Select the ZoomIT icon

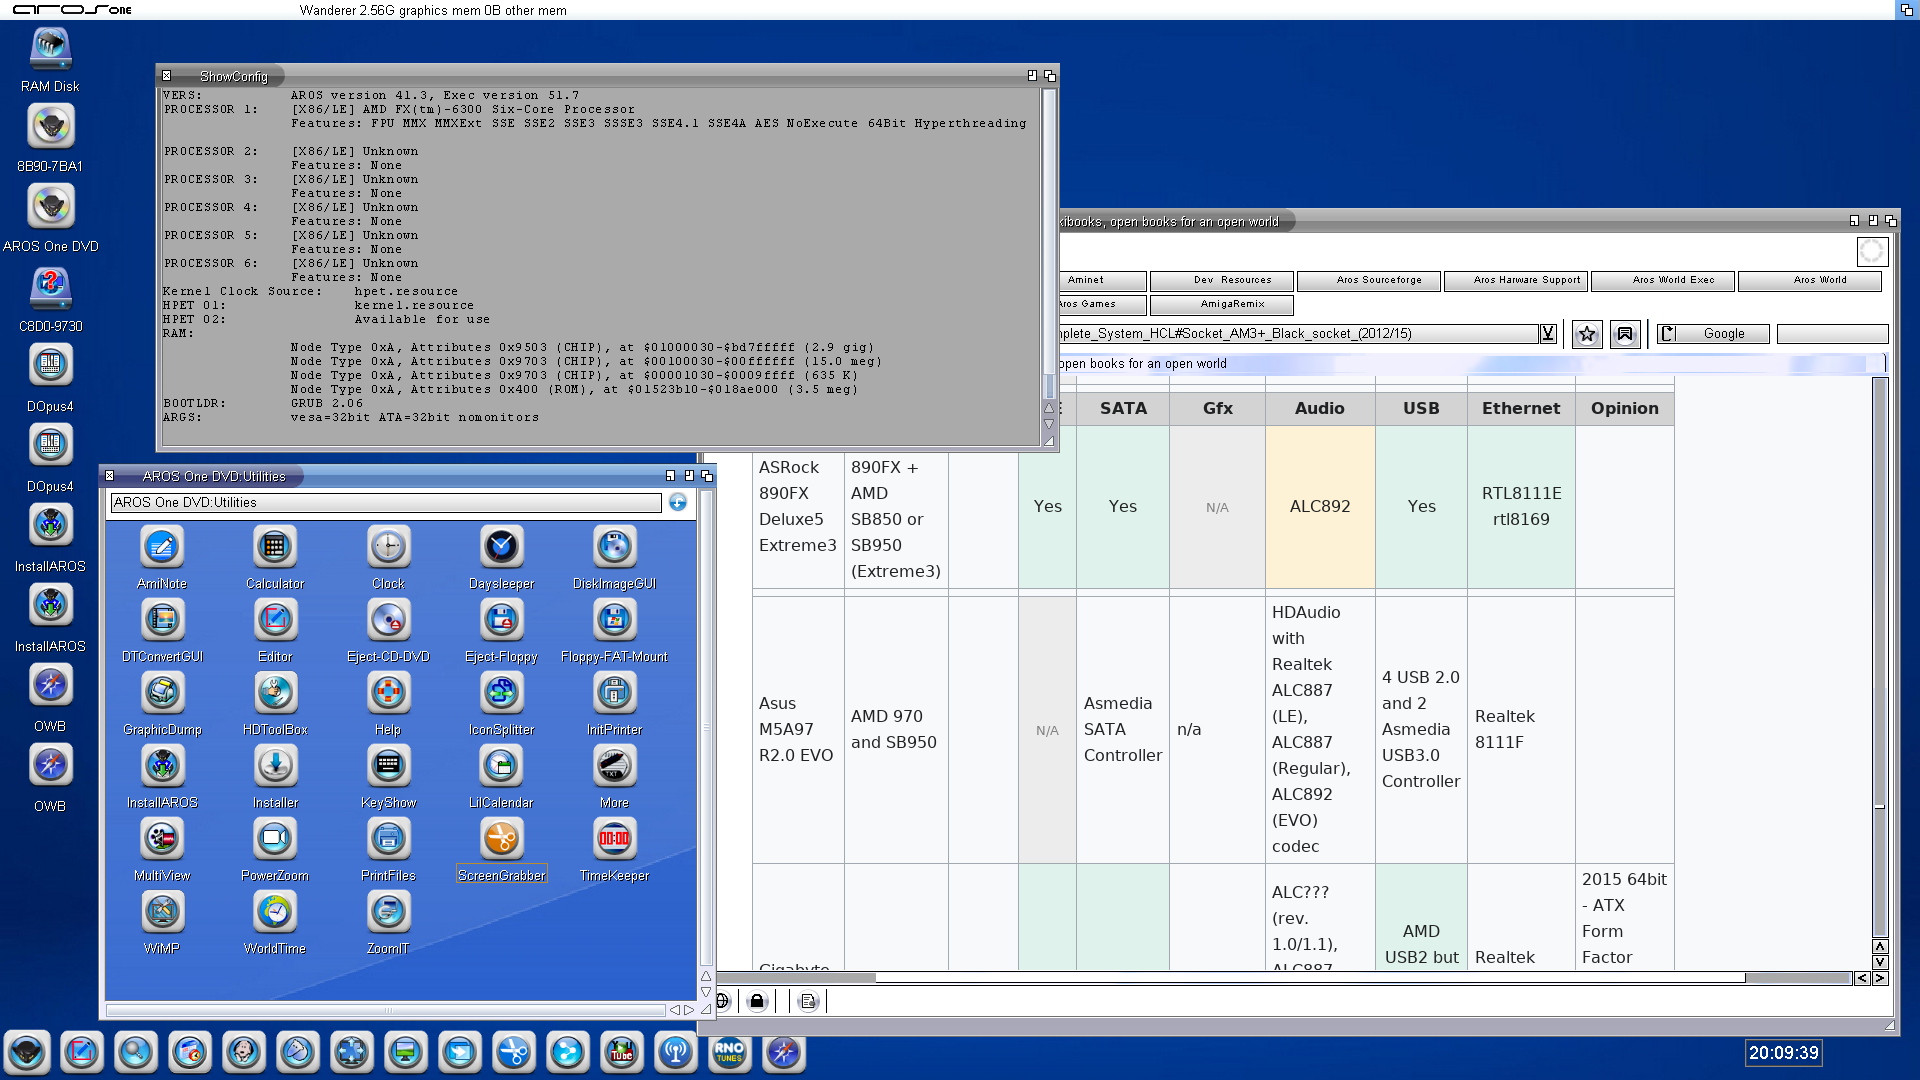388,912
